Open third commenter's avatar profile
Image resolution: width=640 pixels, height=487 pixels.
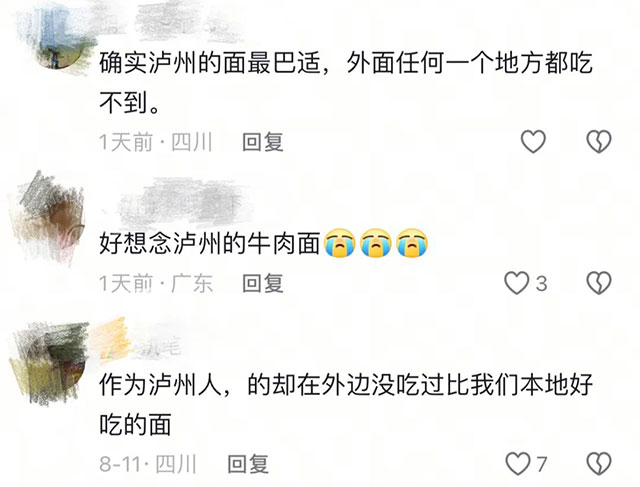51,361
